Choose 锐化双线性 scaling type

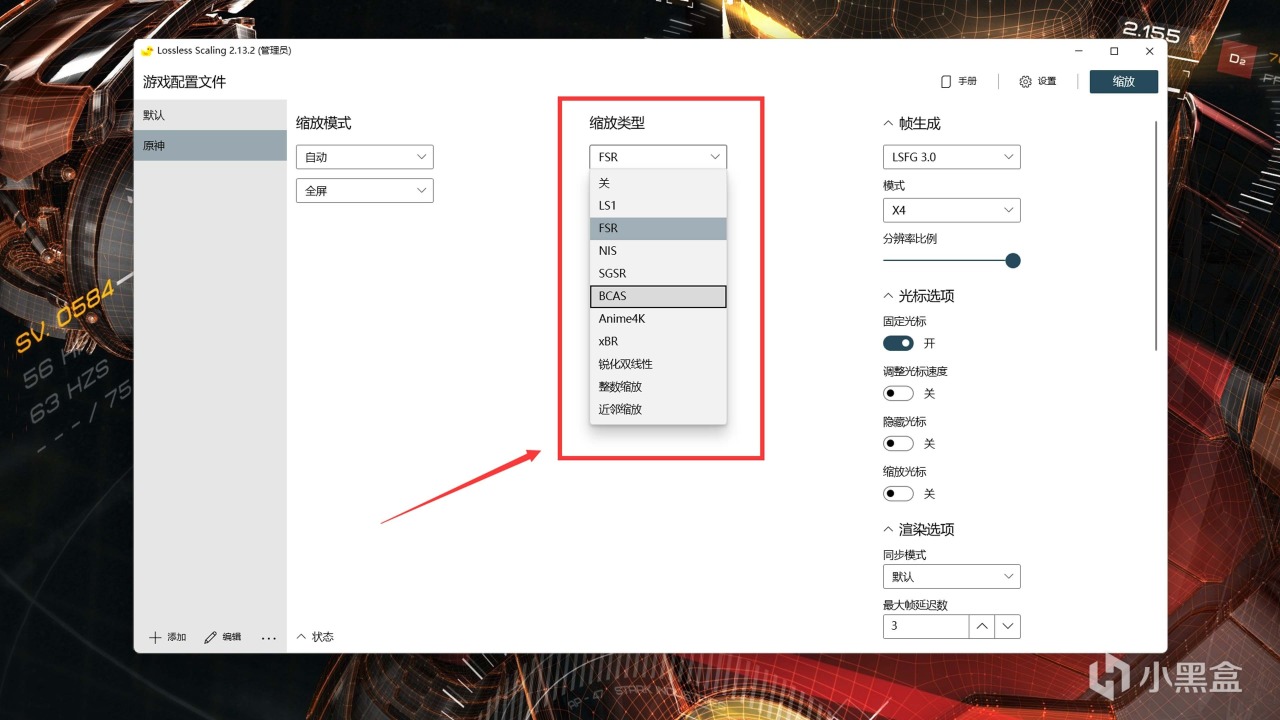[x=658, y=364]
